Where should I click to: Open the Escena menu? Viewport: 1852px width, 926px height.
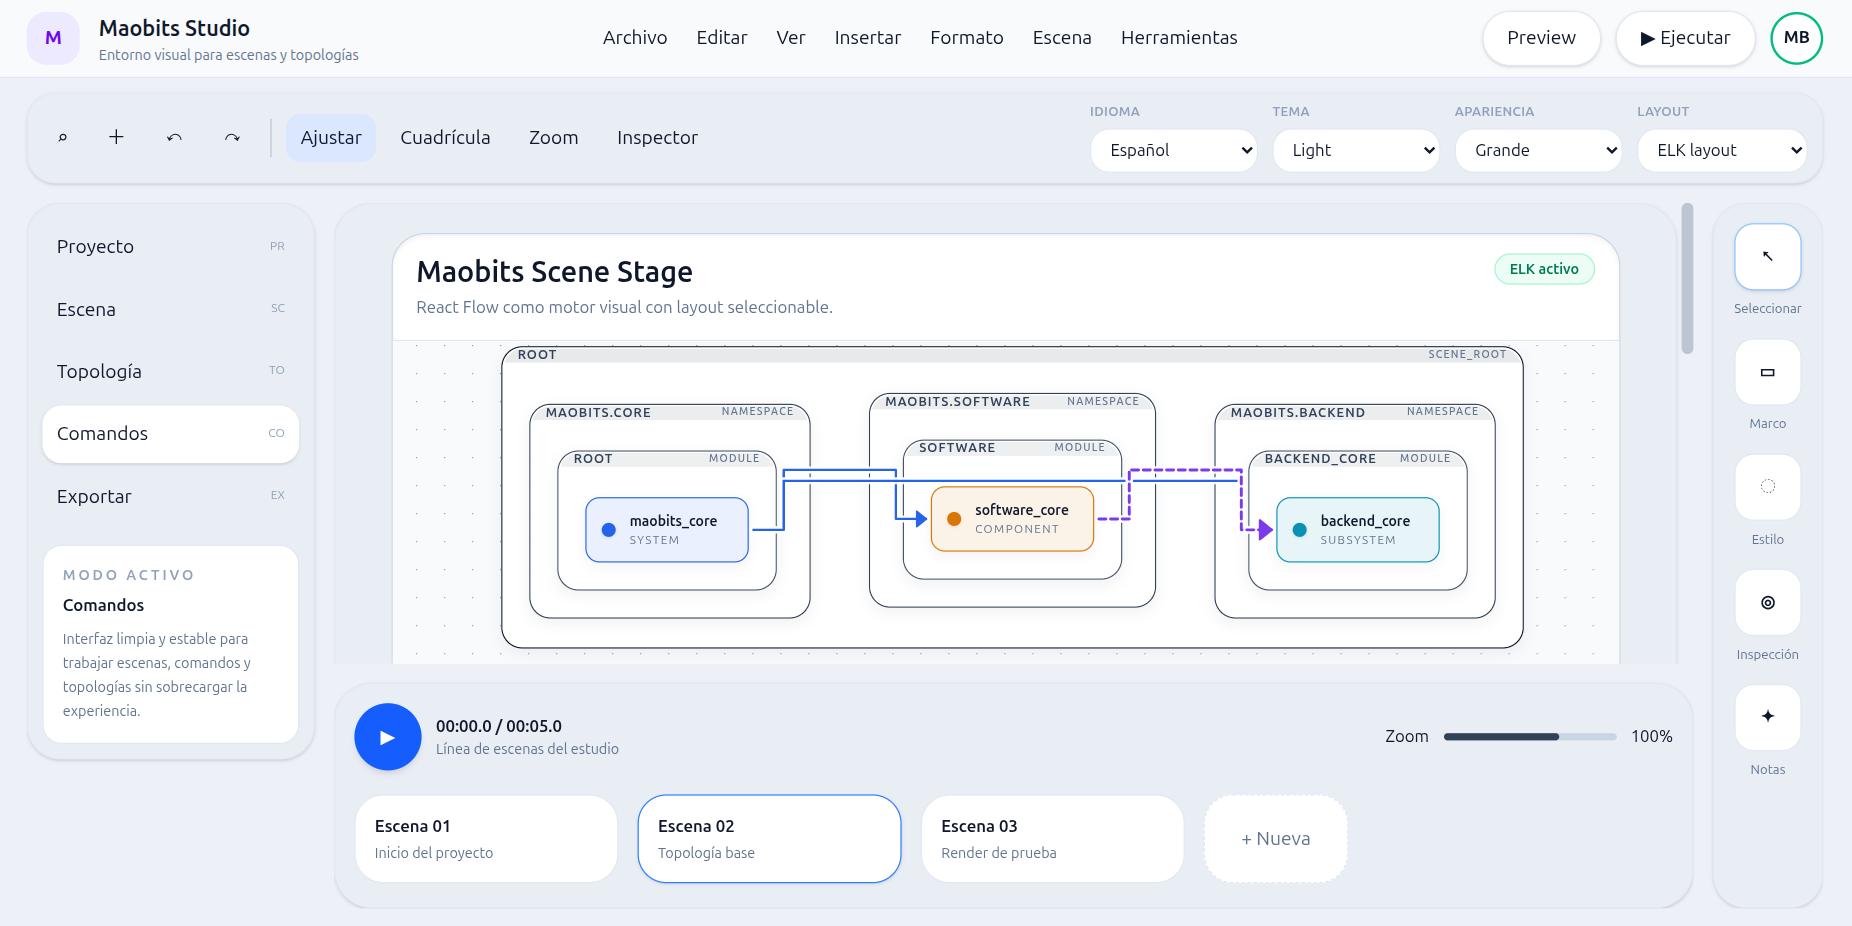(x=1061, y=38)
